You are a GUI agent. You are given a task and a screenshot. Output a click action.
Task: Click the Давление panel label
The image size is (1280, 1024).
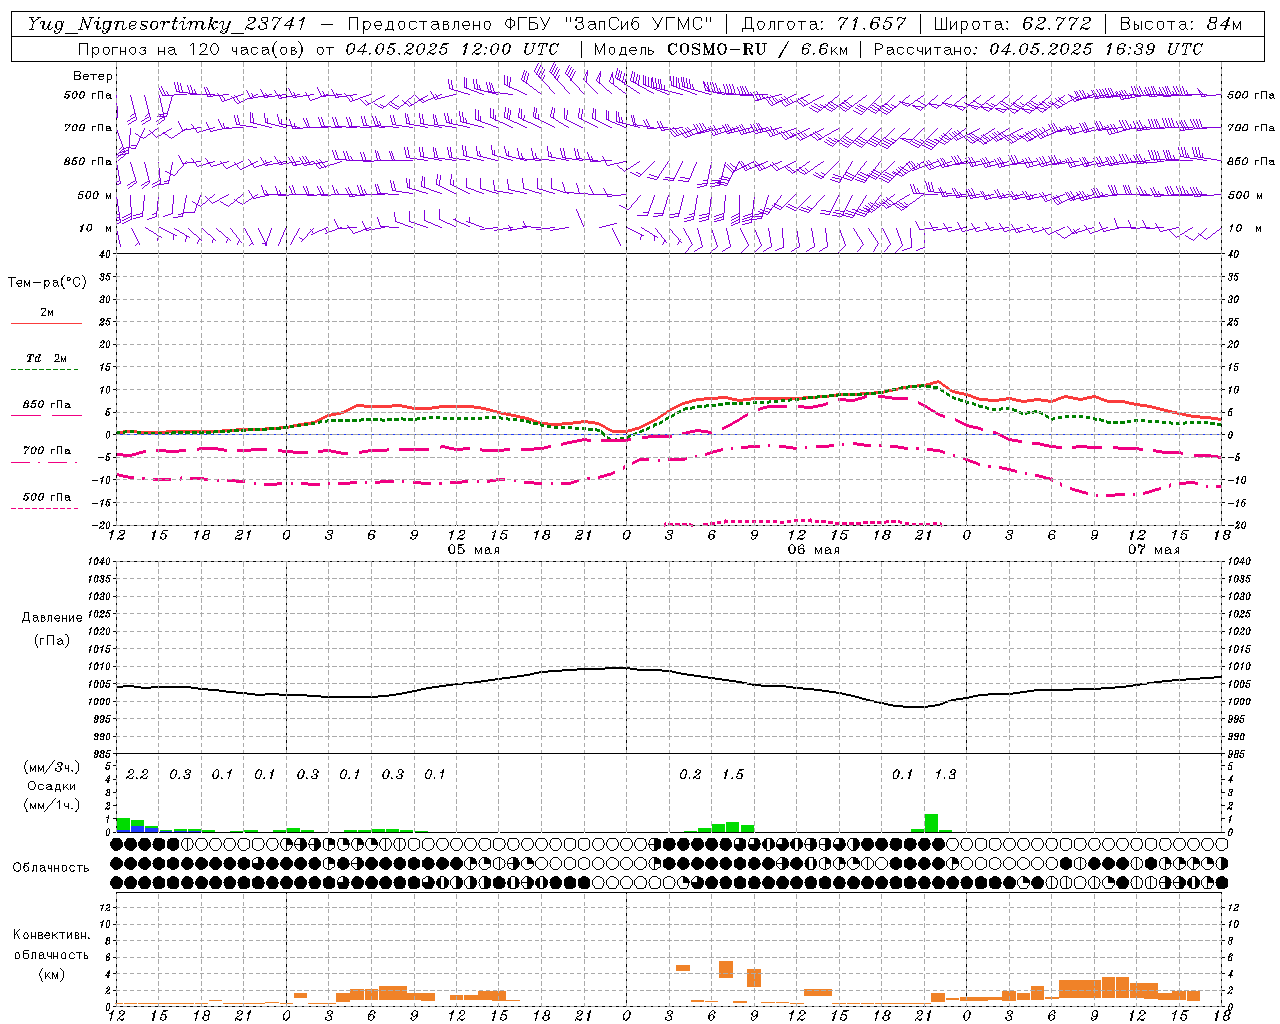[52, 618]
